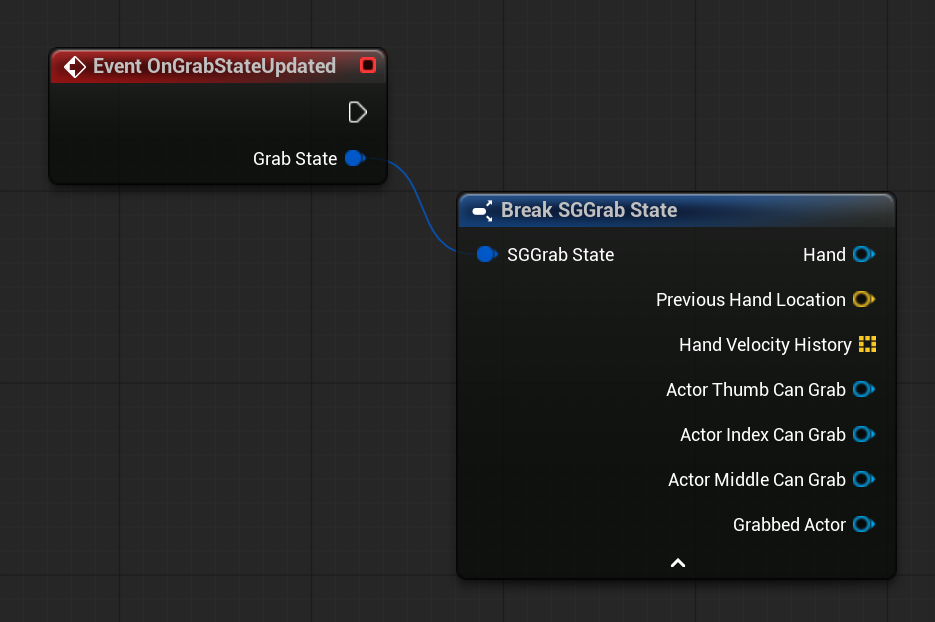Click the Actor Index Can Grab pin
This screenshot has height=622, width=935.
[x=862, y=434]
